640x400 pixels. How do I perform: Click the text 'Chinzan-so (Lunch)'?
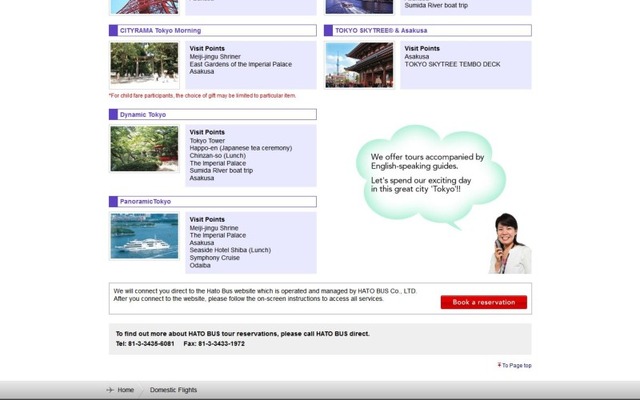[x=218, y=156]
